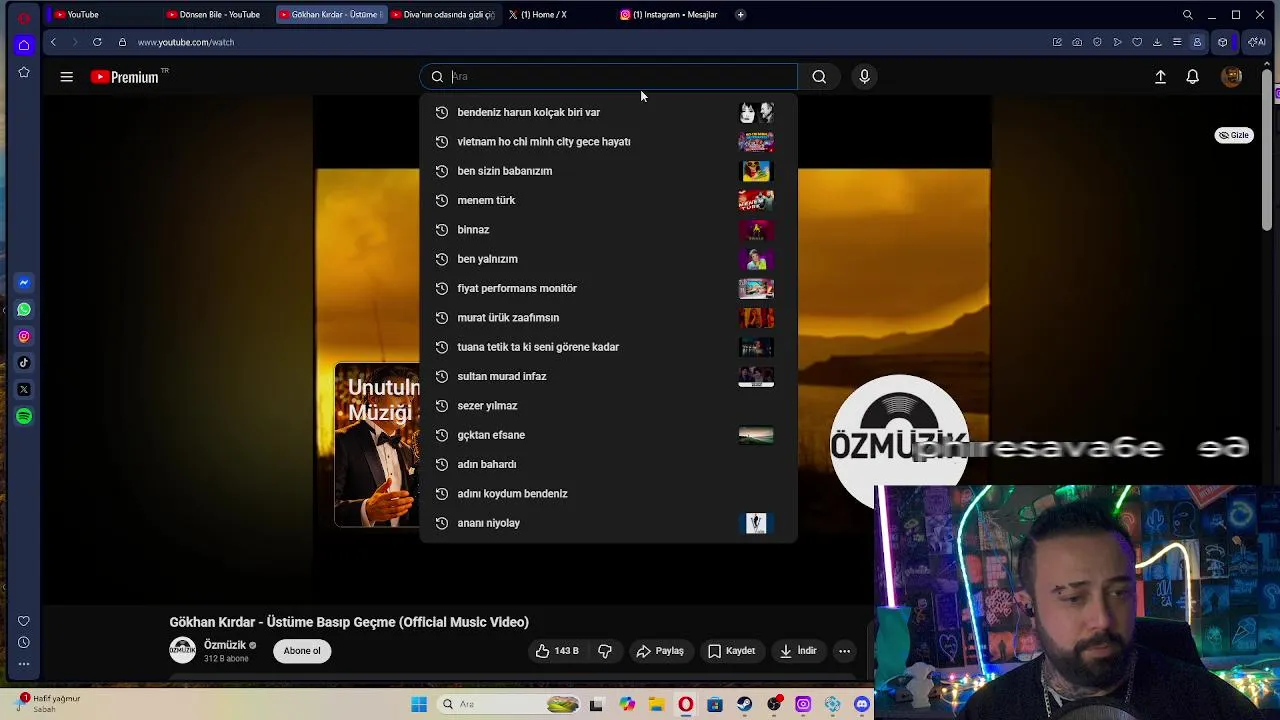Image resolution: width=1280 pixels, height=720 pixels.
Task: Open WhatsApp in the Opera sidebar
Action: tap(24, 310)
